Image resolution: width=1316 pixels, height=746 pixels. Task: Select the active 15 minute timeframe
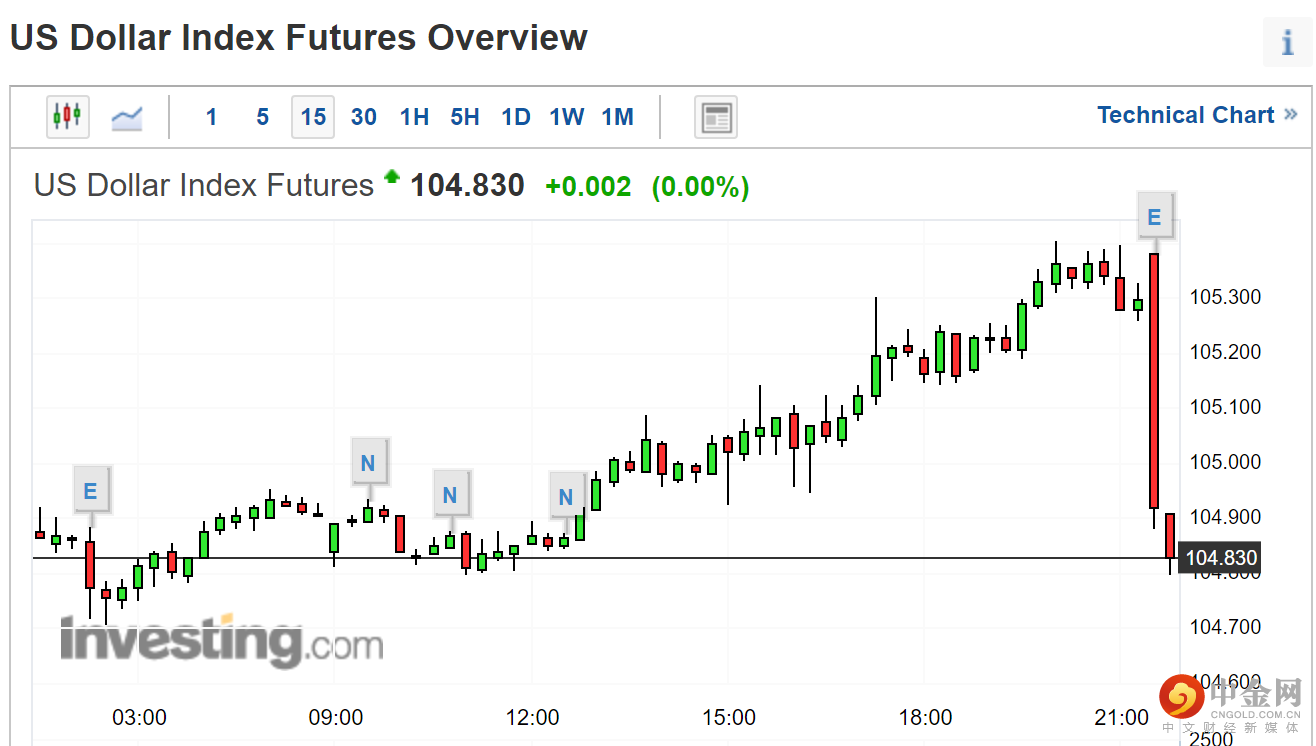pyautogui.click(x=313, y=117)
